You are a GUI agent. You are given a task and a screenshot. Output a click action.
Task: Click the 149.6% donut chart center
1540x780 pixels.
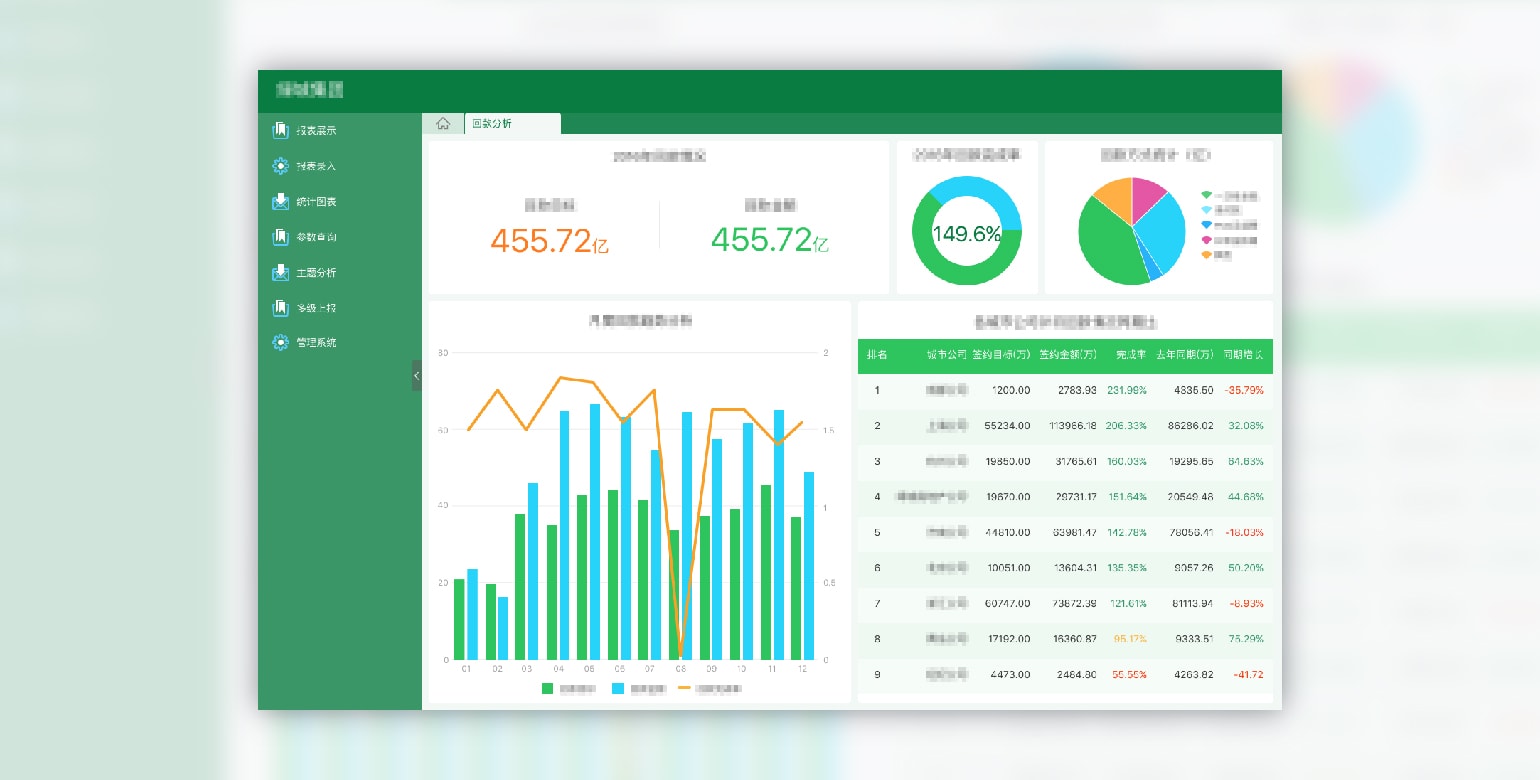tap(966, 234)
